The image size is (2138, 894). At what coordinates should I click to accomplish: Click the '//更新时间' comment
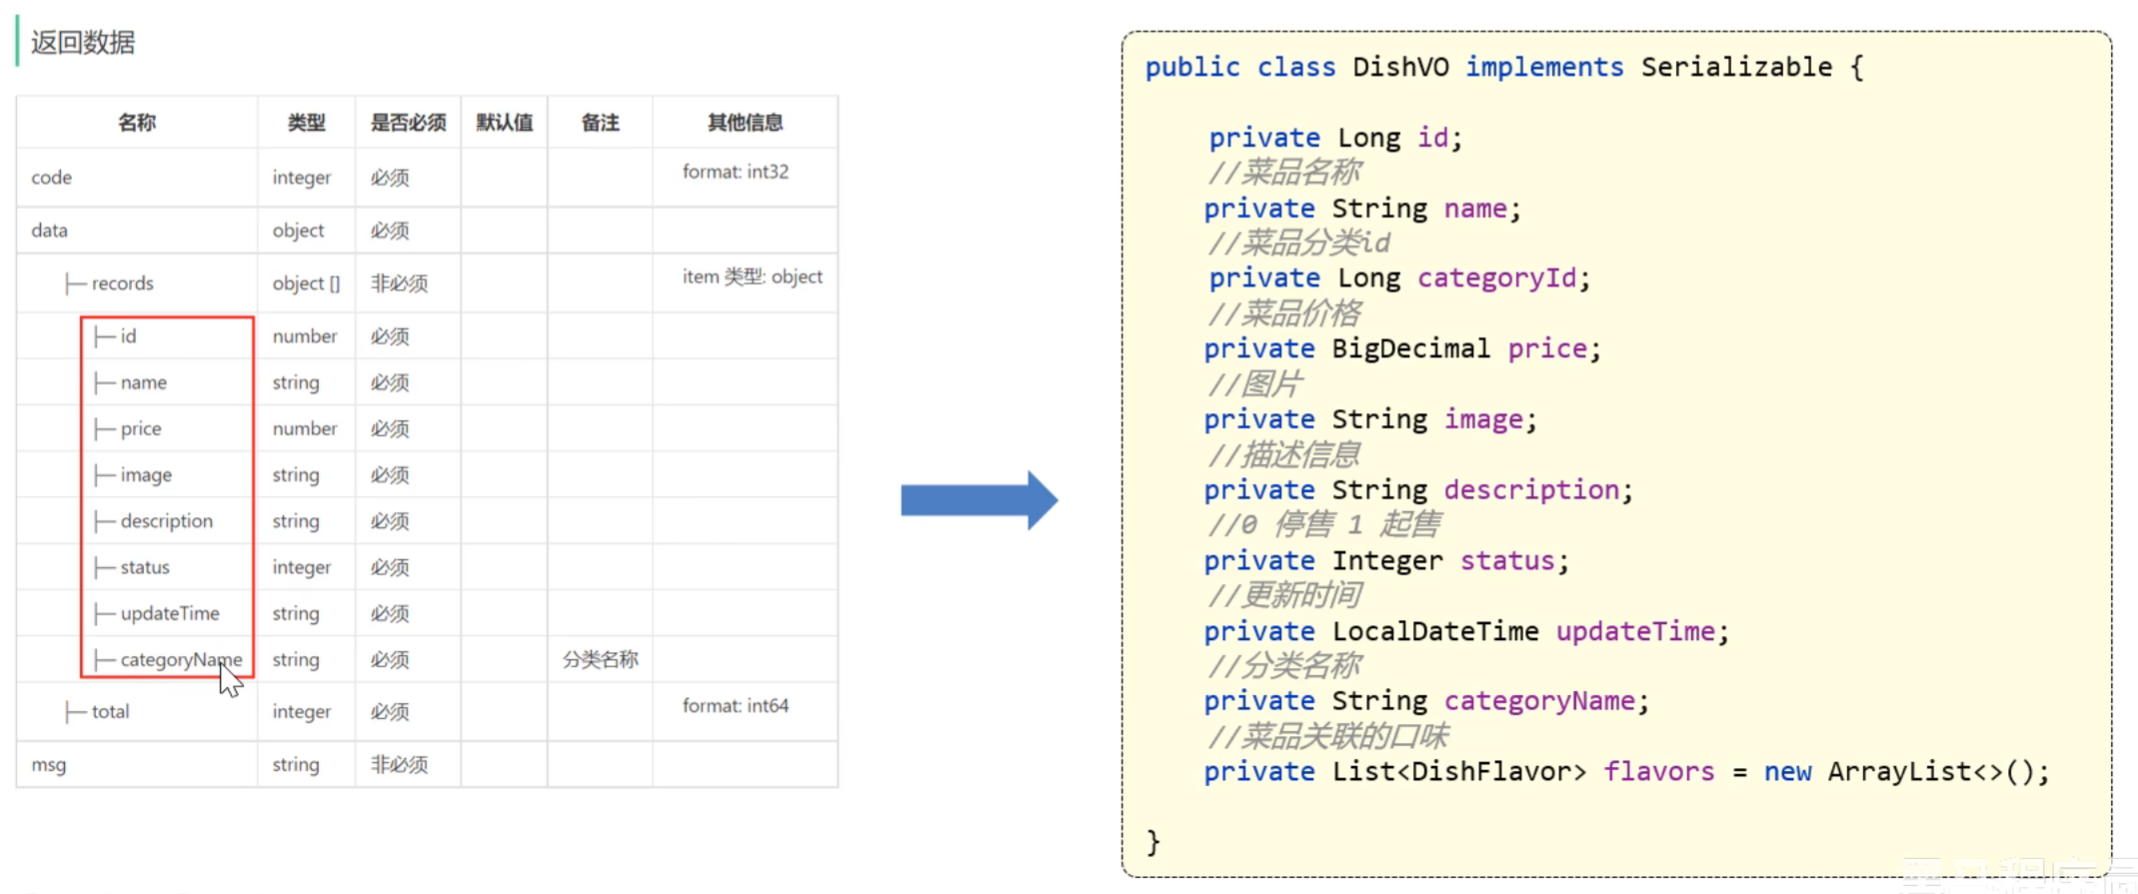point(1284,595)
